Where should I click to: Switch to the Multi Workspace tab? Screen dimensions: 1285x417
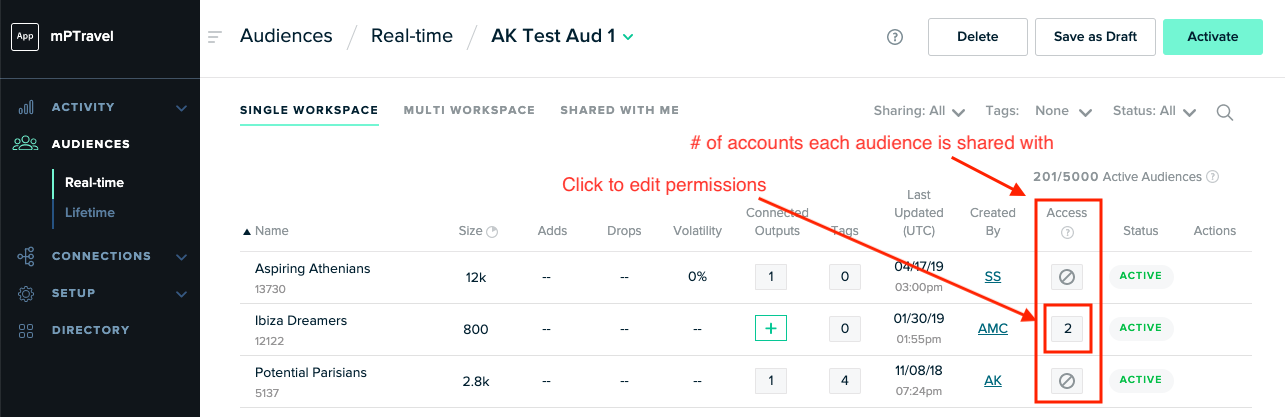[469, 110]
